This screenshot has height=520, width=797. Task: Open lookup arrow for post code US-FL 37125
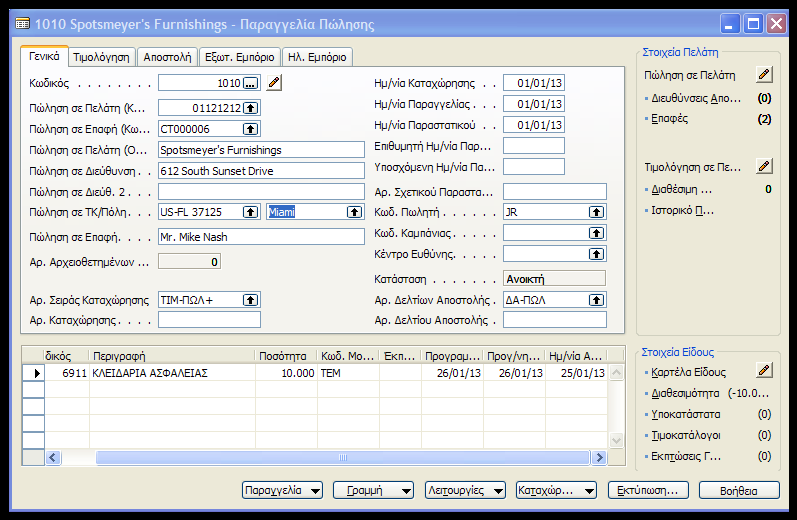(250, 212)
